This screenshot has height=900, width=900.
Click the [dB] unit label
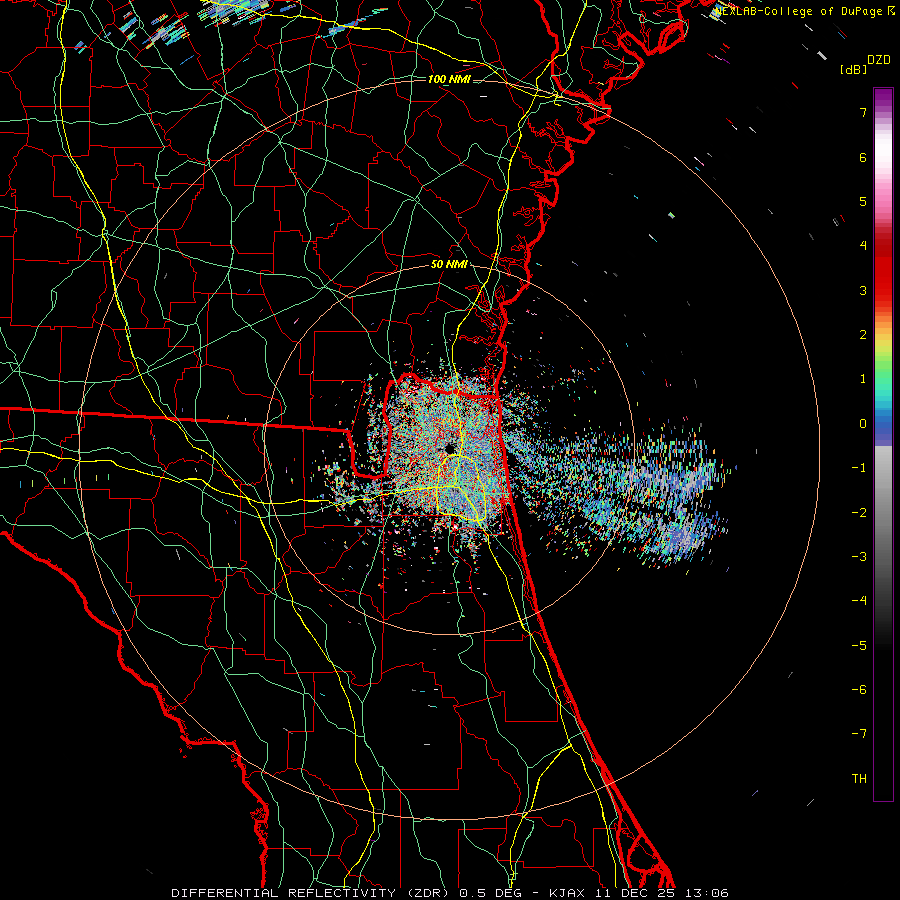854,69
